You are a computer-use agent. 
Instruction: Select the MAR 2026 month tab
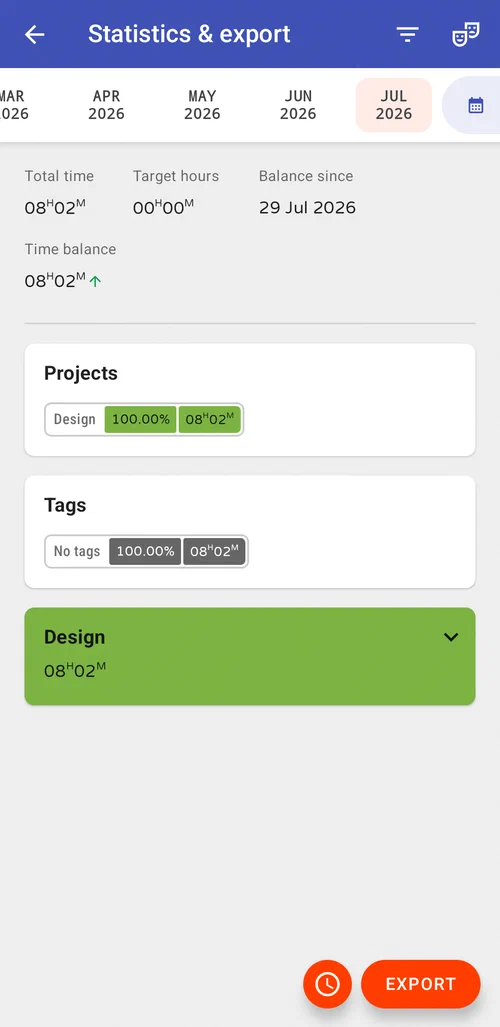(13, 105)
